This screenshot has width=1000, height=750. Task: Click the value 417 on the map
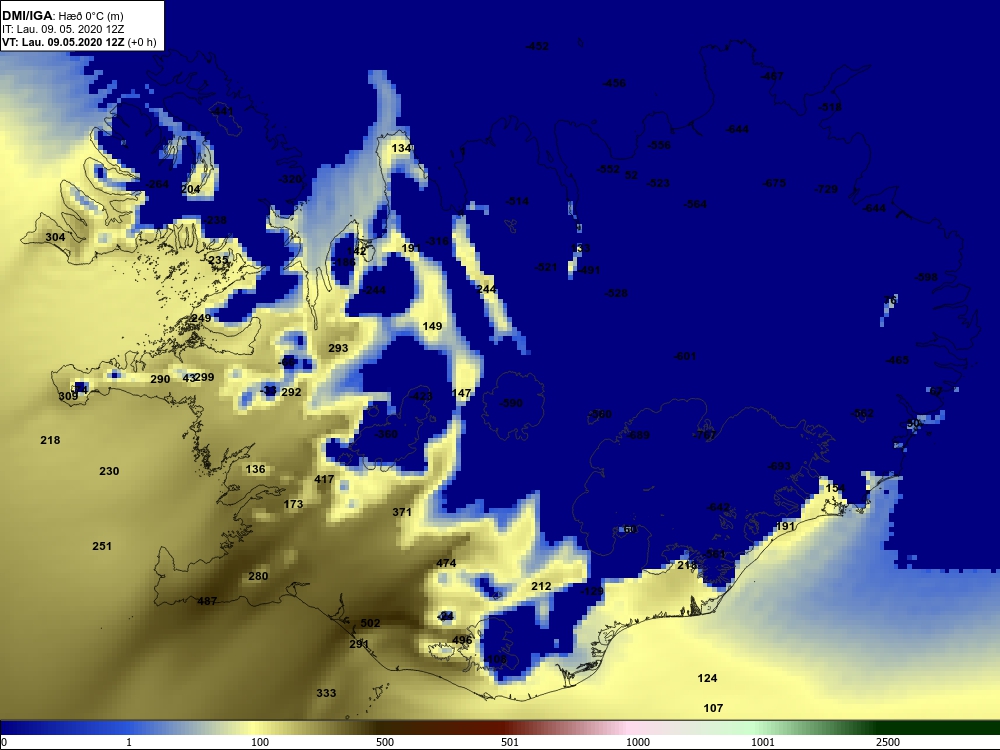point(324,478)
